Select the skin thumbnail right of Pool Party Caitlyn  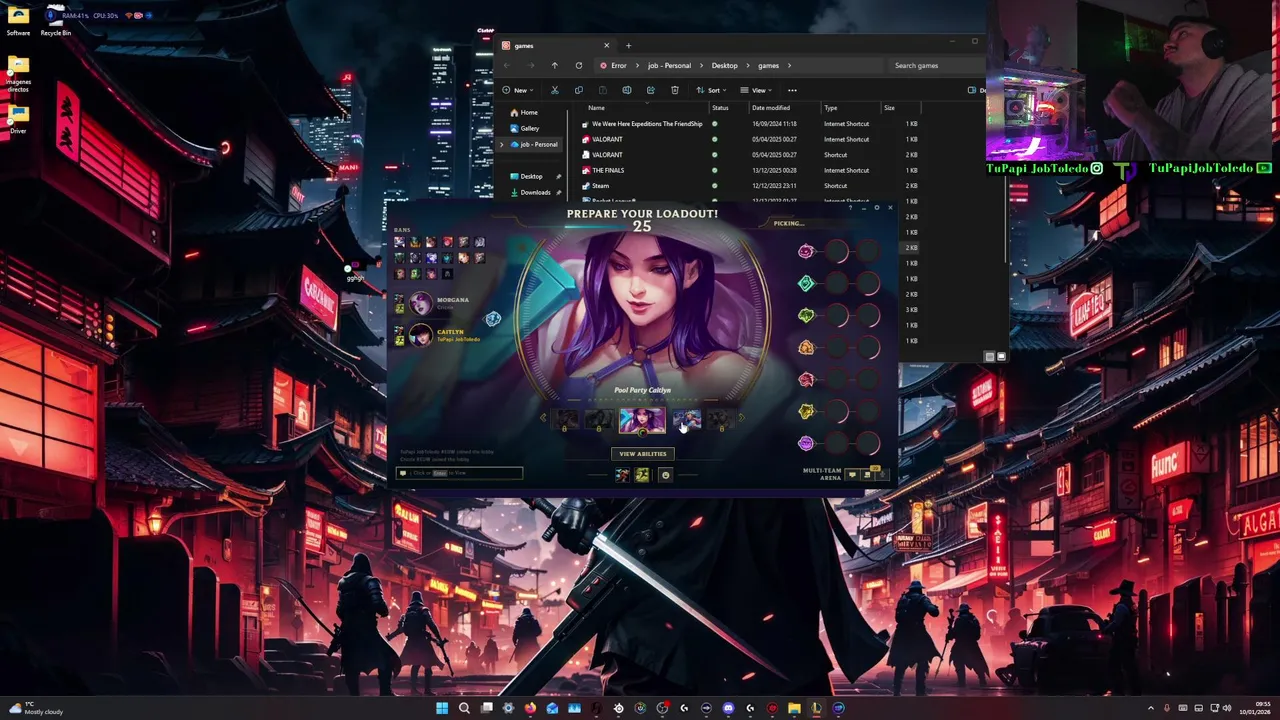[x=686, y=420]
